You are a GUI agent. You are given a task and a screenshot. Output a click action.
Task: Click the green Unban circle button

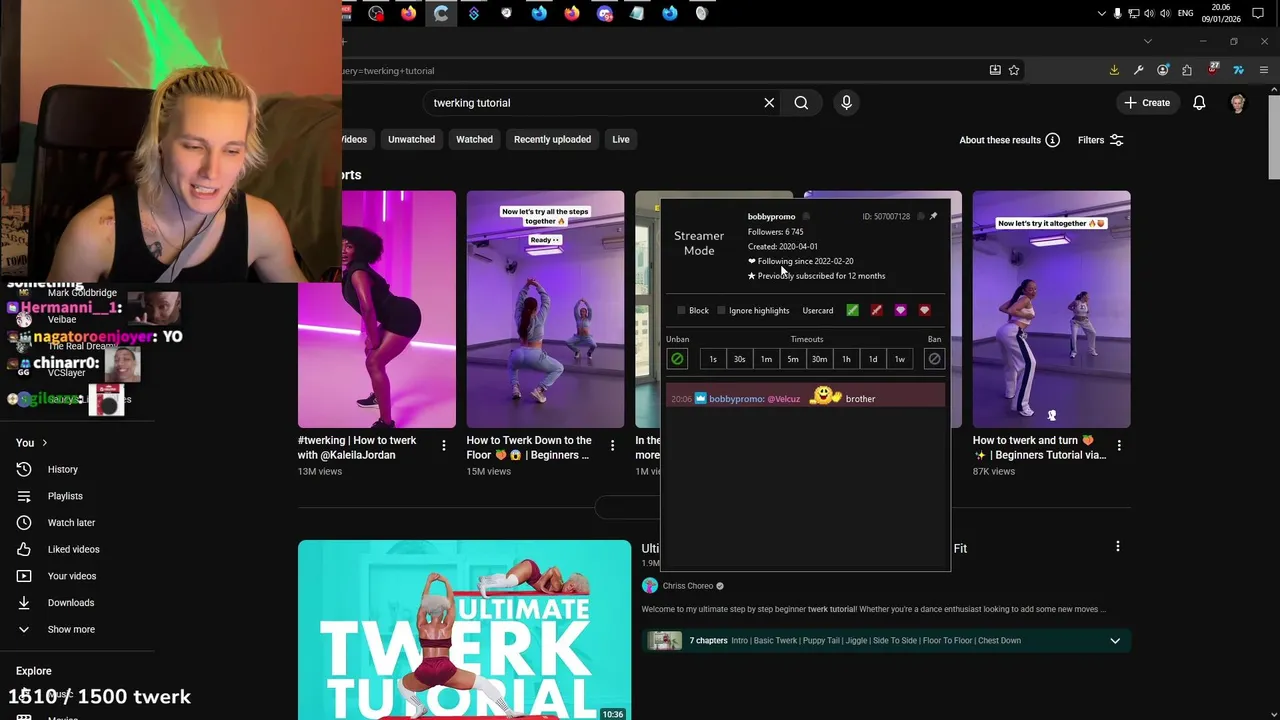coord(677,359)
